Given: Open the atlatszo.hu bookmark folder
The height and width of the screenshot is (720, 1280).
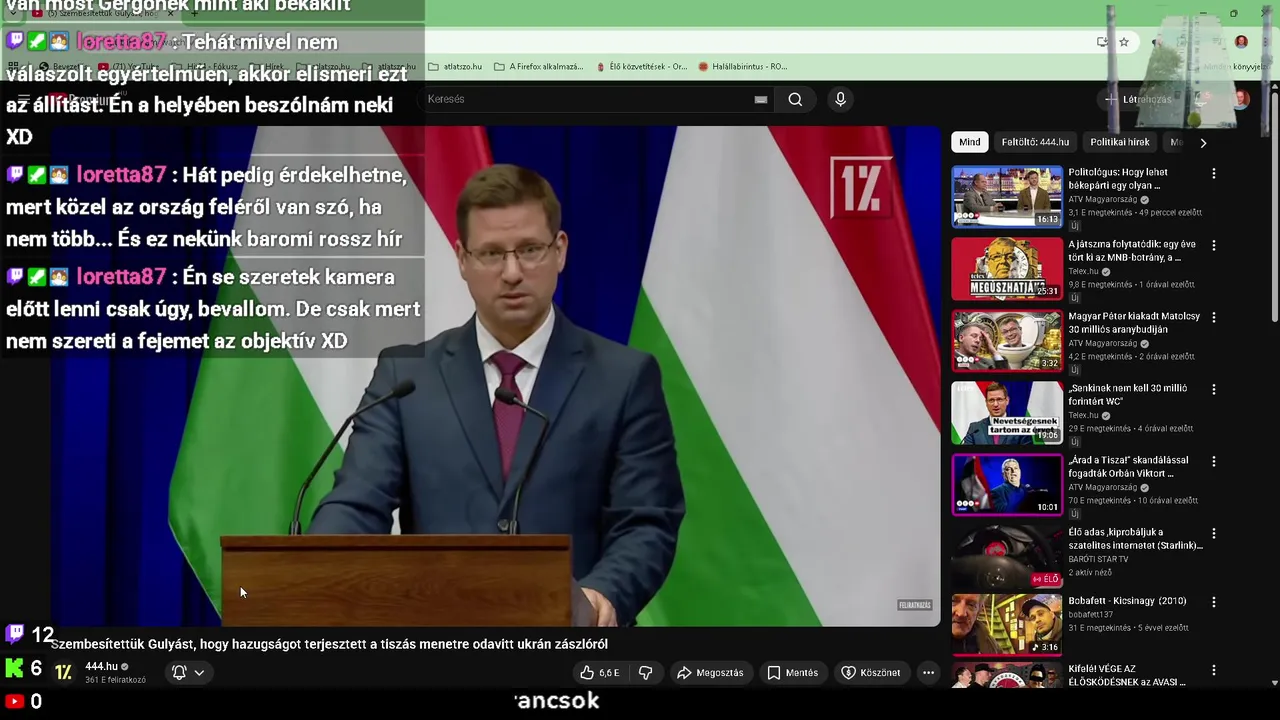Looking at the screenshot, I should tap(455, 67).
